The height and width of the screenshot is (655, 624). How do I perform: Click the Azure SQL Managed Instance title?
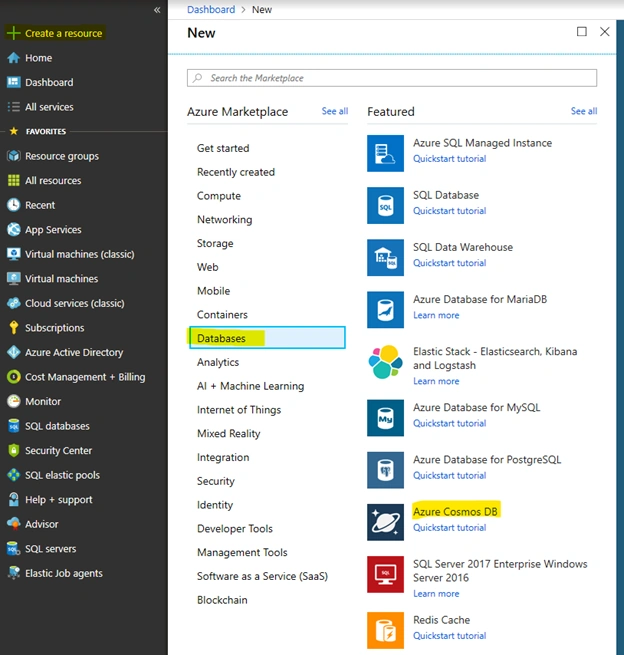[x=482, y=143]
